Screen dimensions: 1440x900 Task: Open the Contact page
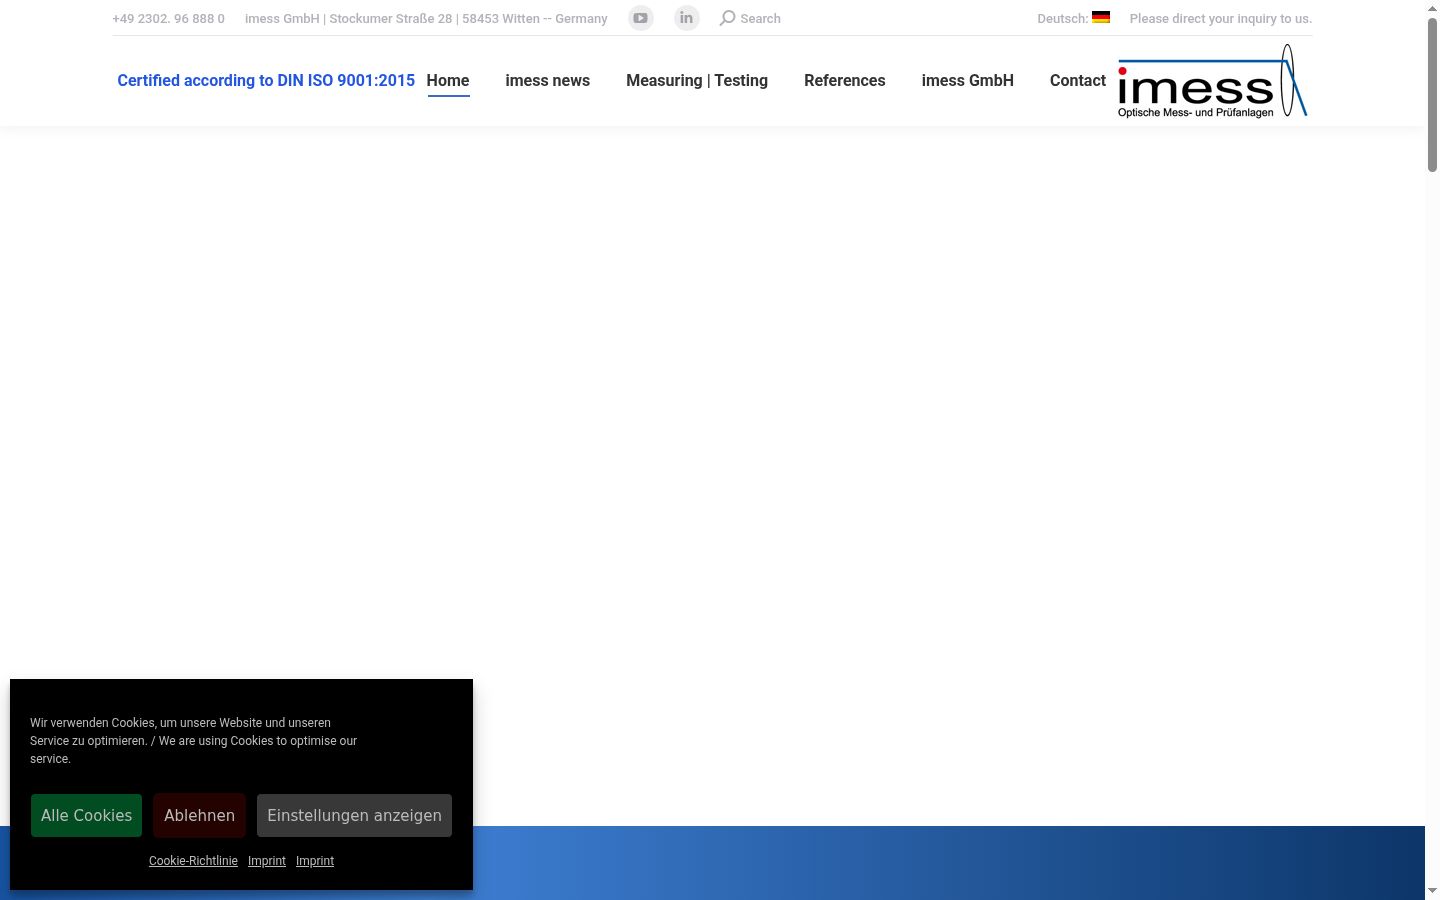[x=1078, y=81]
